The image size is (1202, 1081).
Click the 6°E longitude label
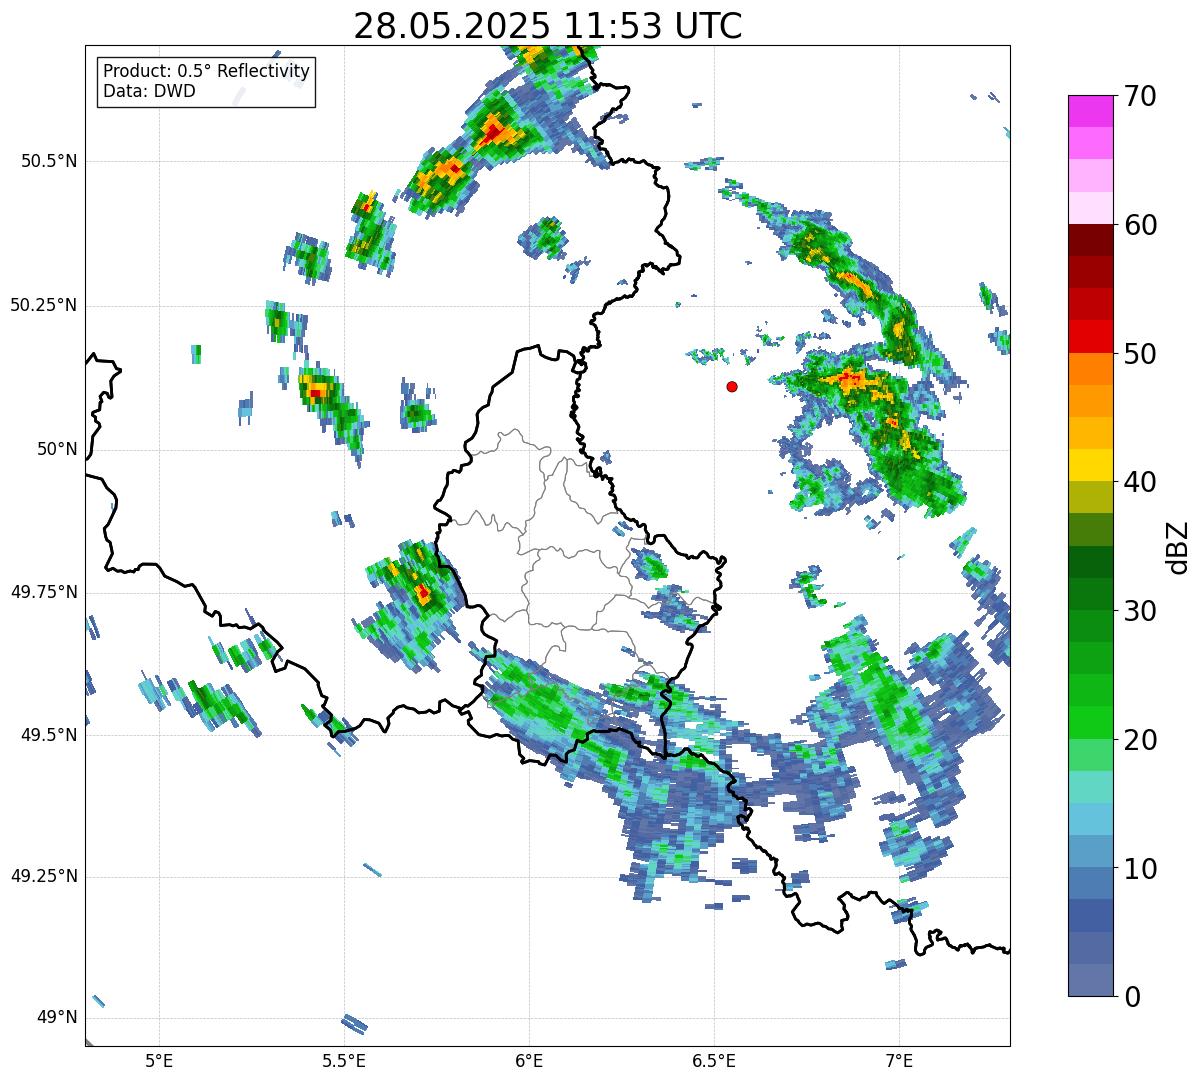[x=529, y=1060]
